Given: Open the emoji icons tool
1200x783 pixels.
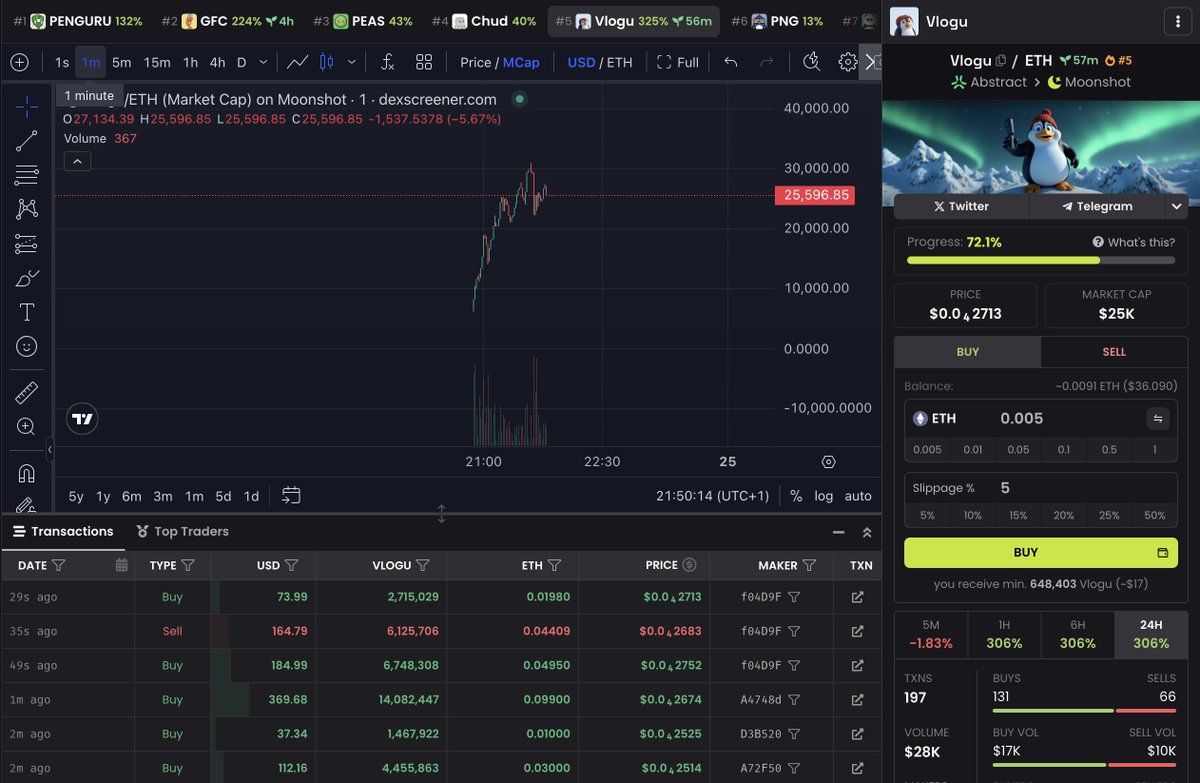Looking at the screenshot, I should click(x=27, y=347).
